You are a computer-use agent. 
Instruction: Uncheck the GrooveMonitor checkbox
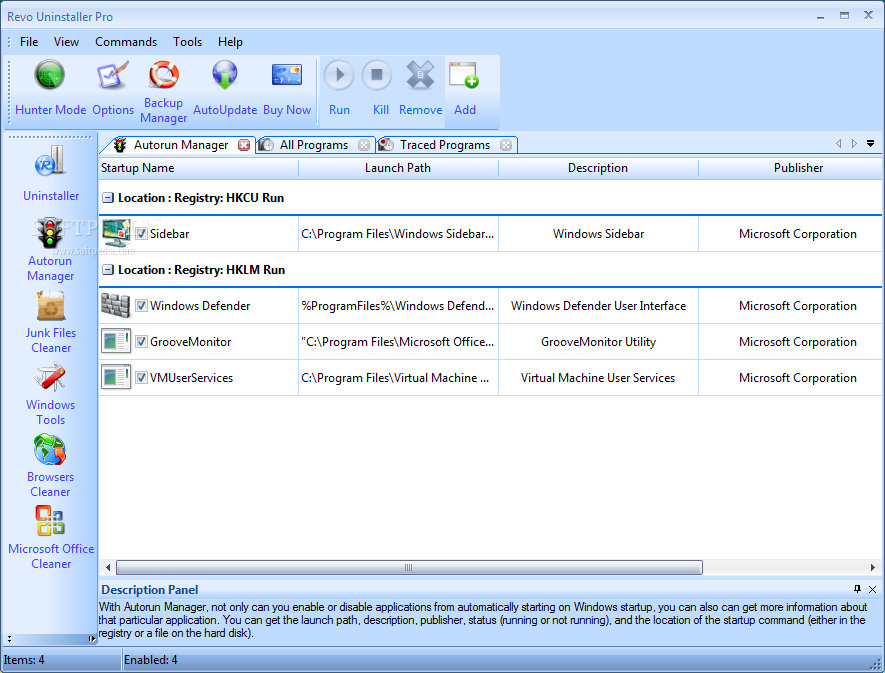141,342
